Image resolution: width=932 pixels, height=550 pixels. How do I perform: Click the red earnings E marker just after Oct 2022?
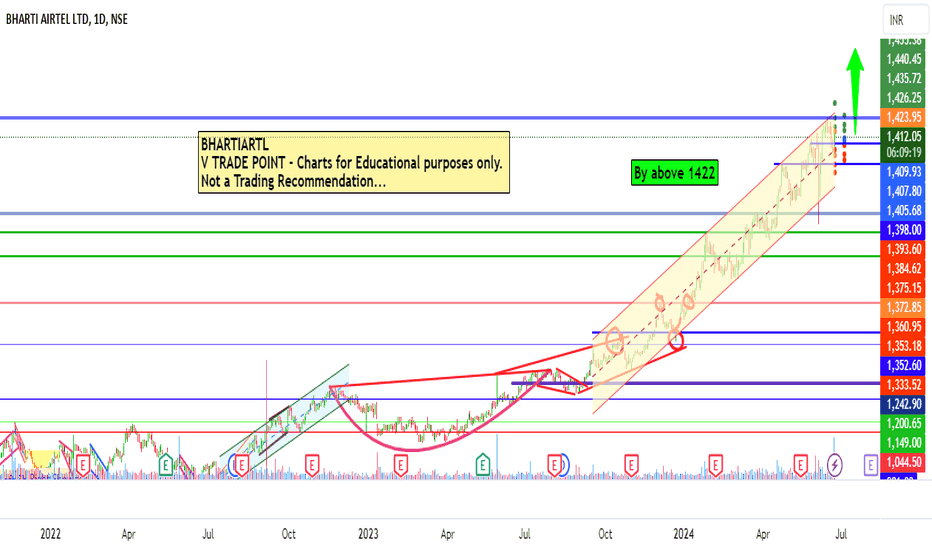[x=312, y=464]
